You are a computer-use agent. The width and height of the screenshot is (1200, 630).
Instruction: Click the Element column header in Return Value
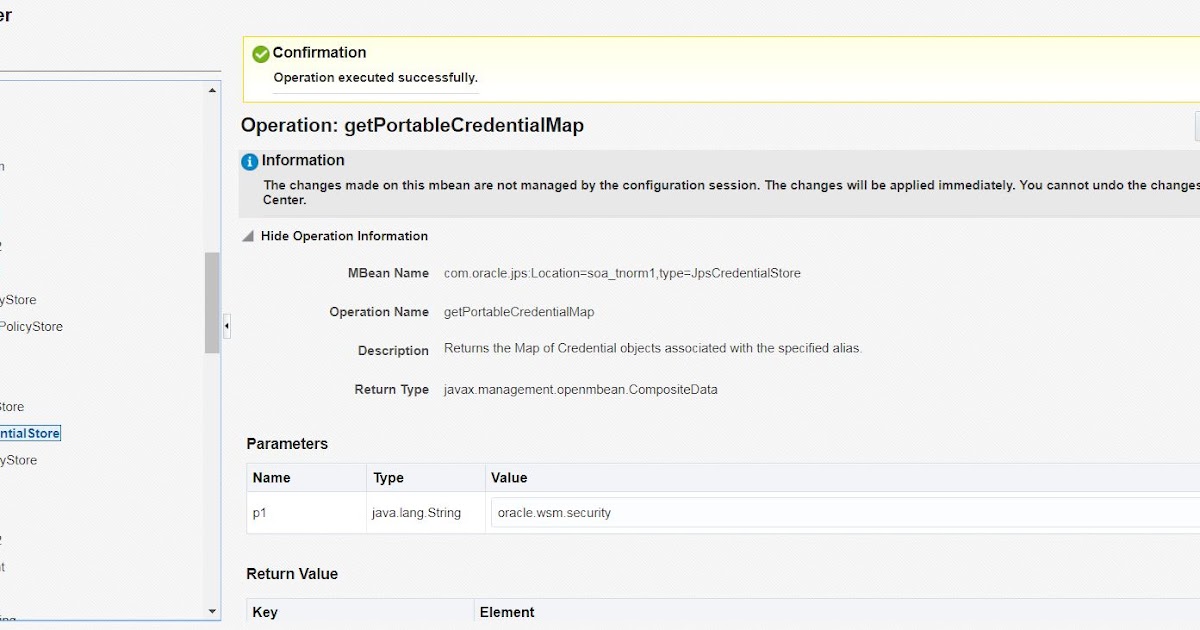click(507, 612)
